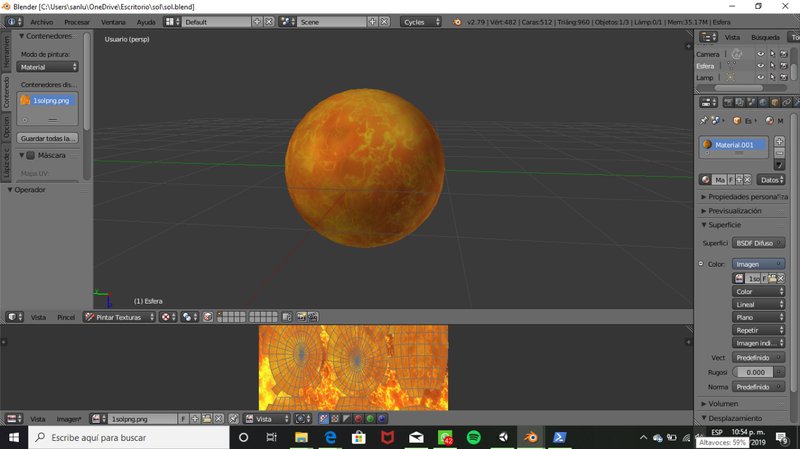Image resolution: width=800 pixels, height=449 pixels.
Task: Click the Blender icon in the Windows taskbar
Action: point(531,438)
